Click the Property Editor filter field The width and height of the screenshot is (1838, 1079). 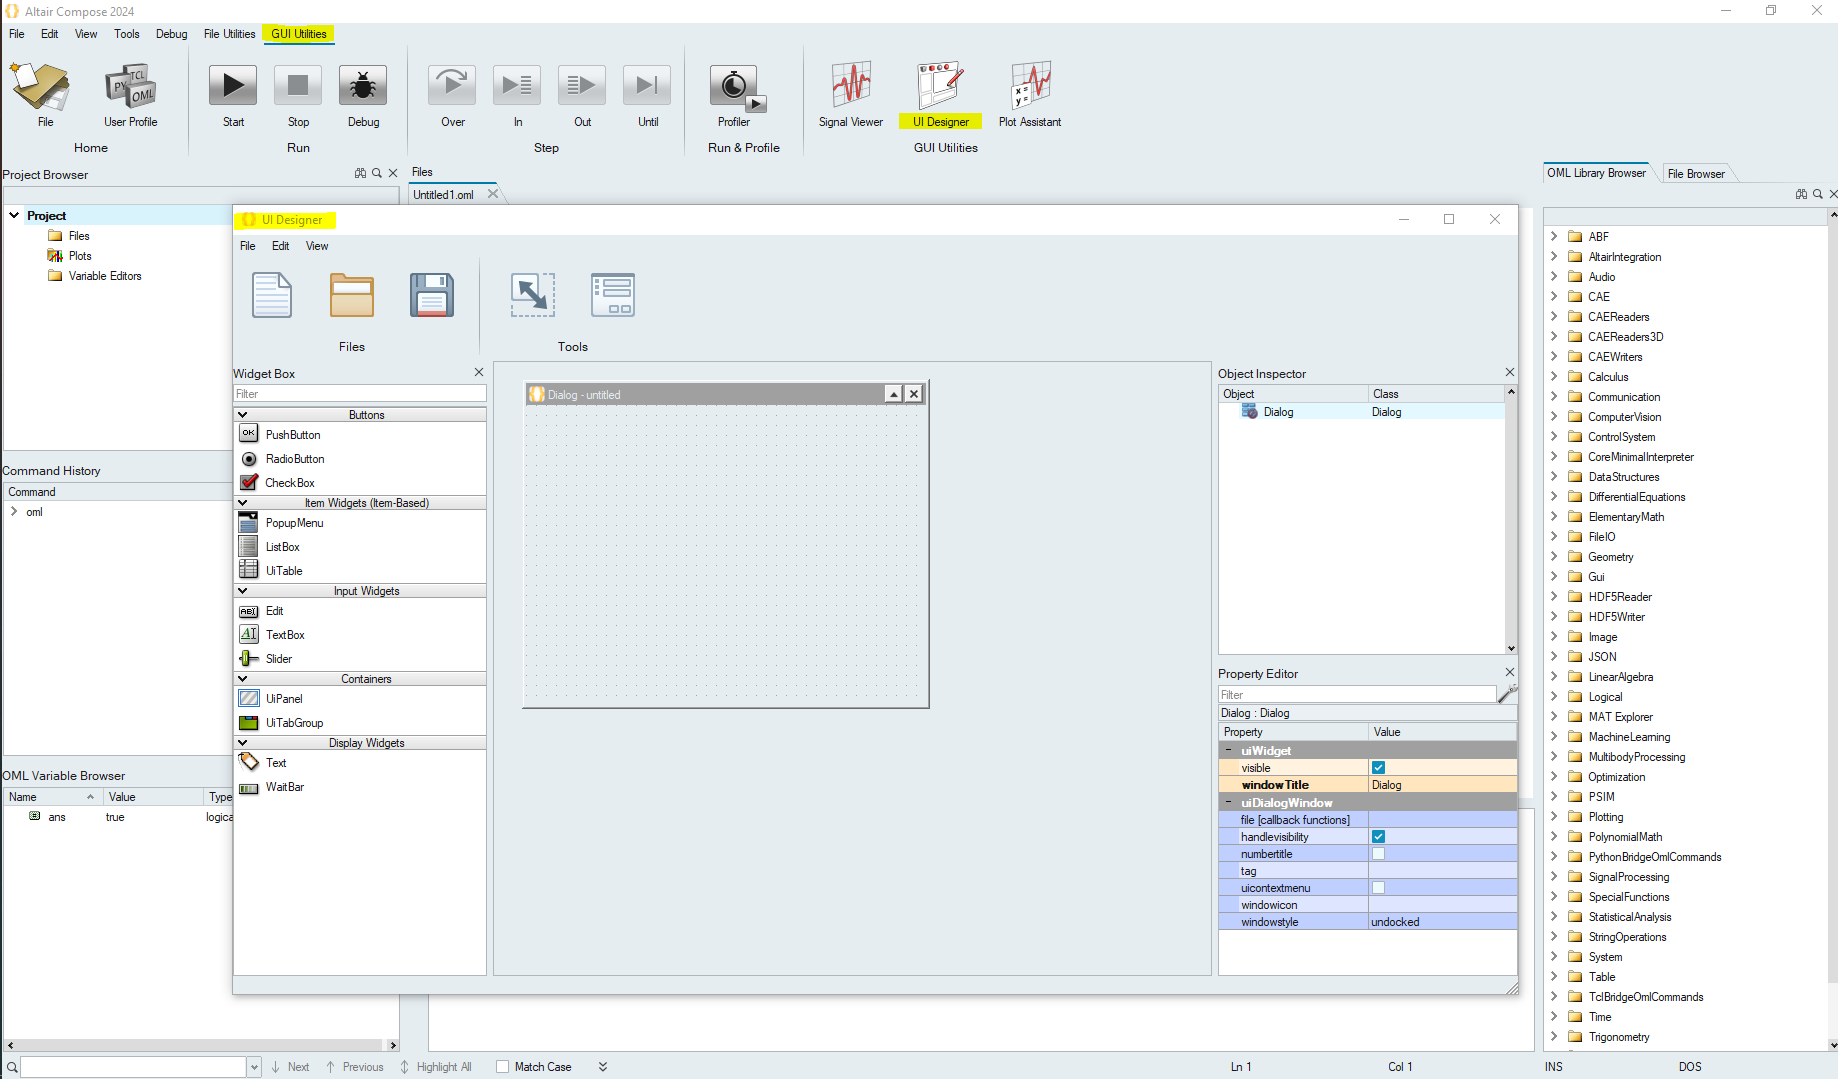[1357, 695]
